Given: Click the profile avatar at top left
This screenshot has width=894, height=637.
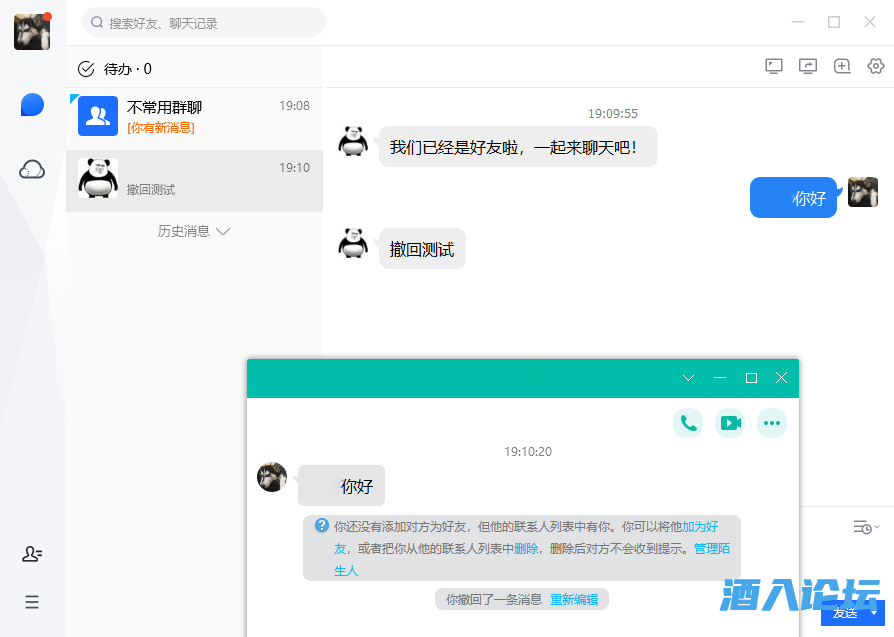Looking at the screenshot, I should point(32,32).
